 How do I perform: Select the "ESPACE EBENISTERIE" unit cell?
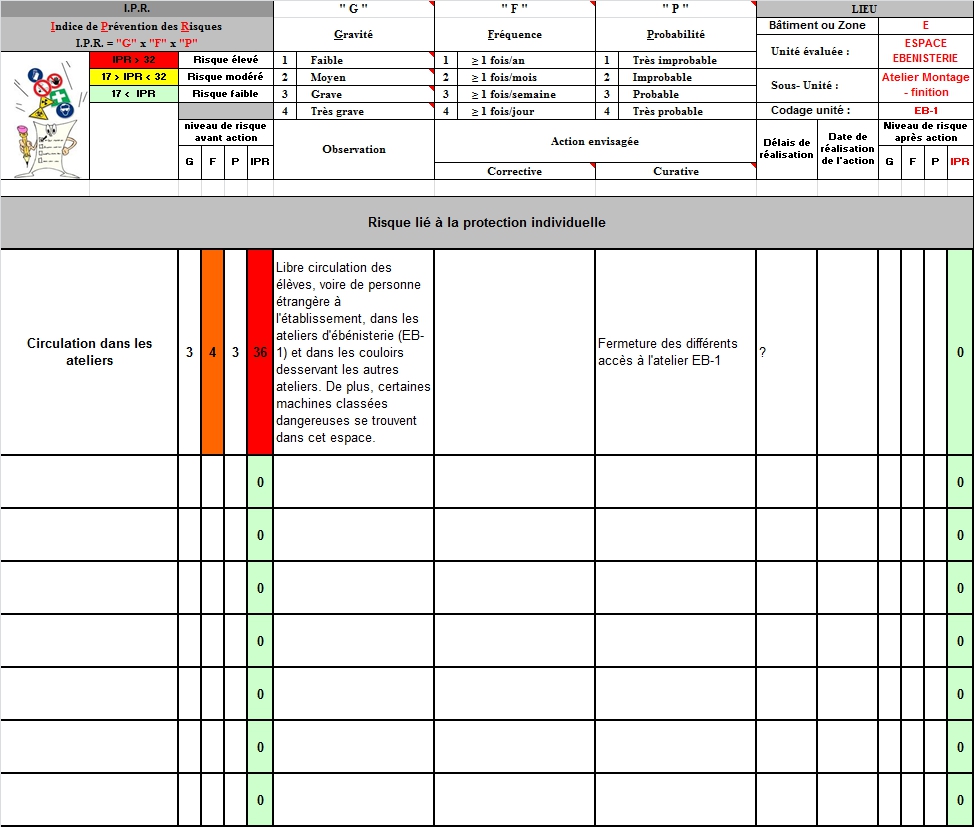point(925,51)
